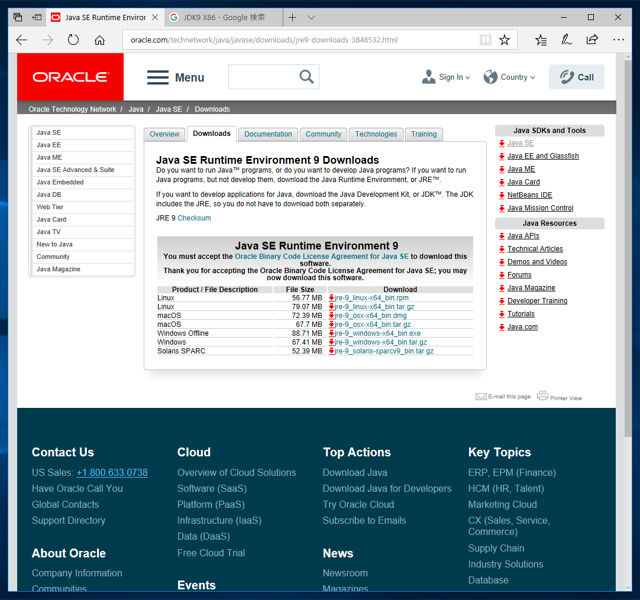Open the Oracle hamburger Menu

click(176, 78)
